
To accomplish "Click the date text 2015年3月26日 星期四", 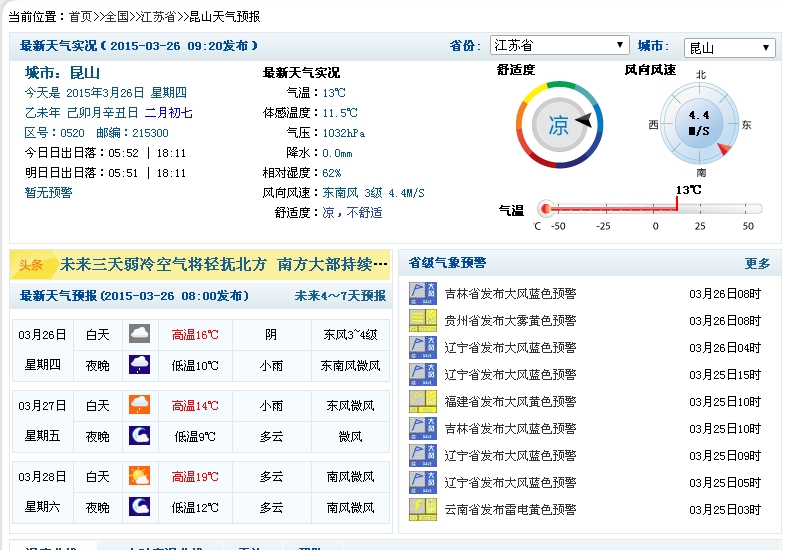I will (x=126, y=93).
